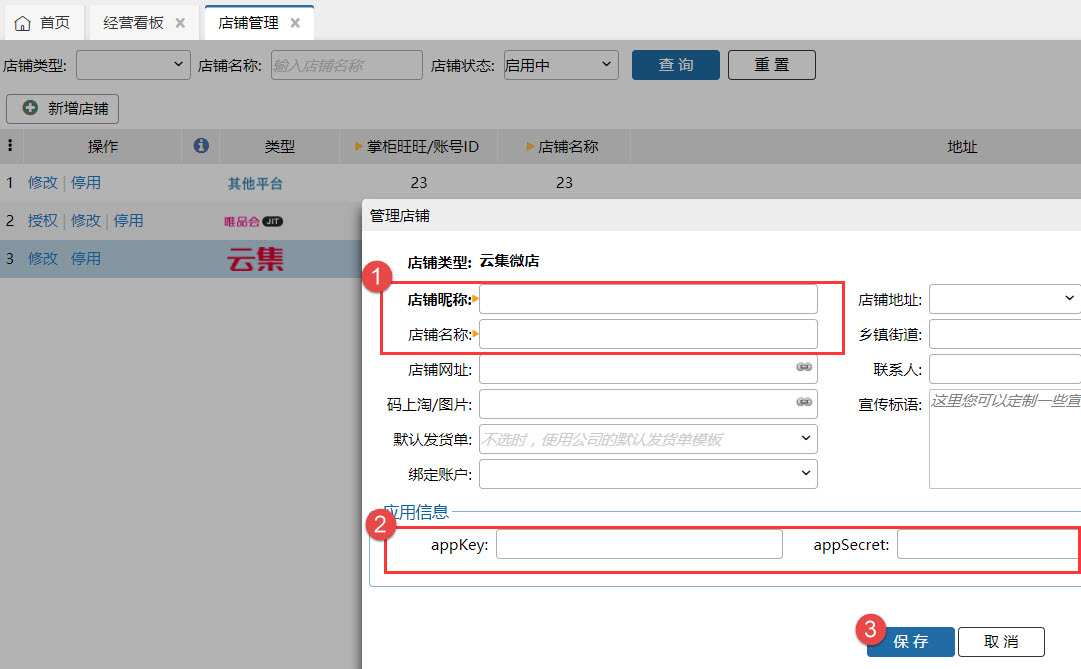Focus the dialog 店铺名称 input field
The width and height of the screenshot is (1081, 669).
(648, 334)
